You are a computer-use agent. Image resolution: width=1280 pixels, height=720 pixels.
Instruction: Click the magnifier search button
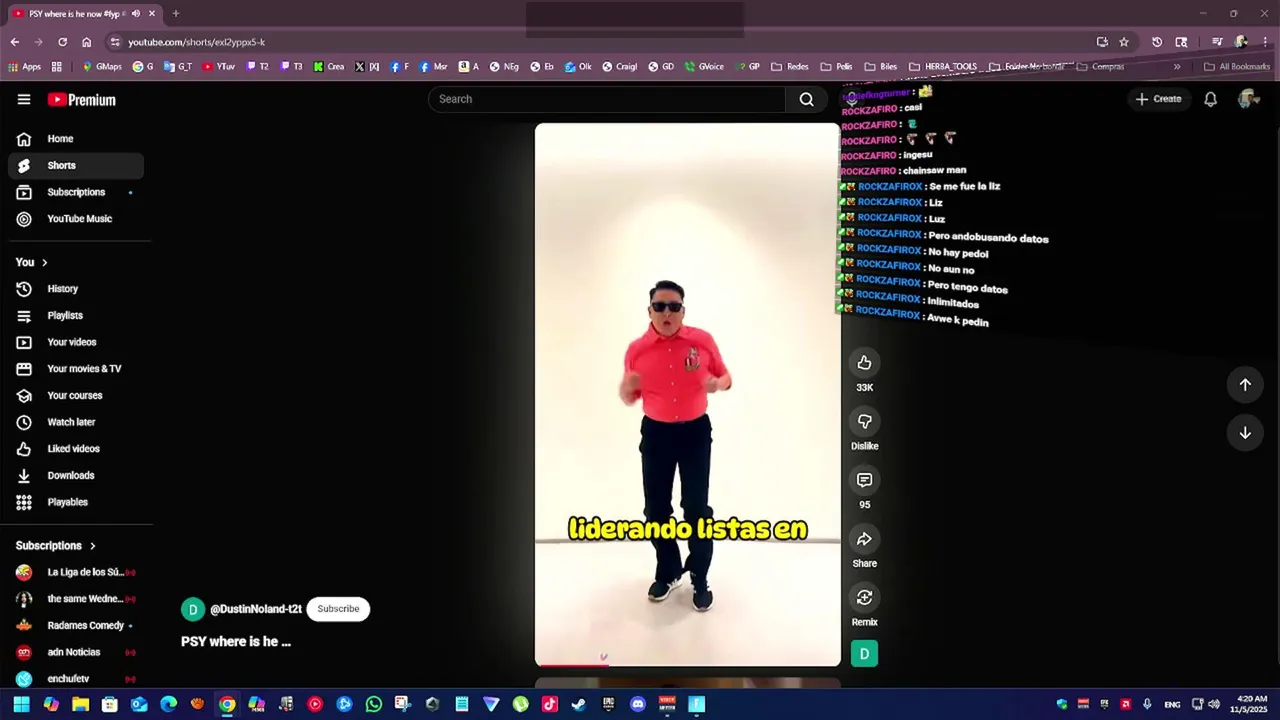tap(806, 99)
